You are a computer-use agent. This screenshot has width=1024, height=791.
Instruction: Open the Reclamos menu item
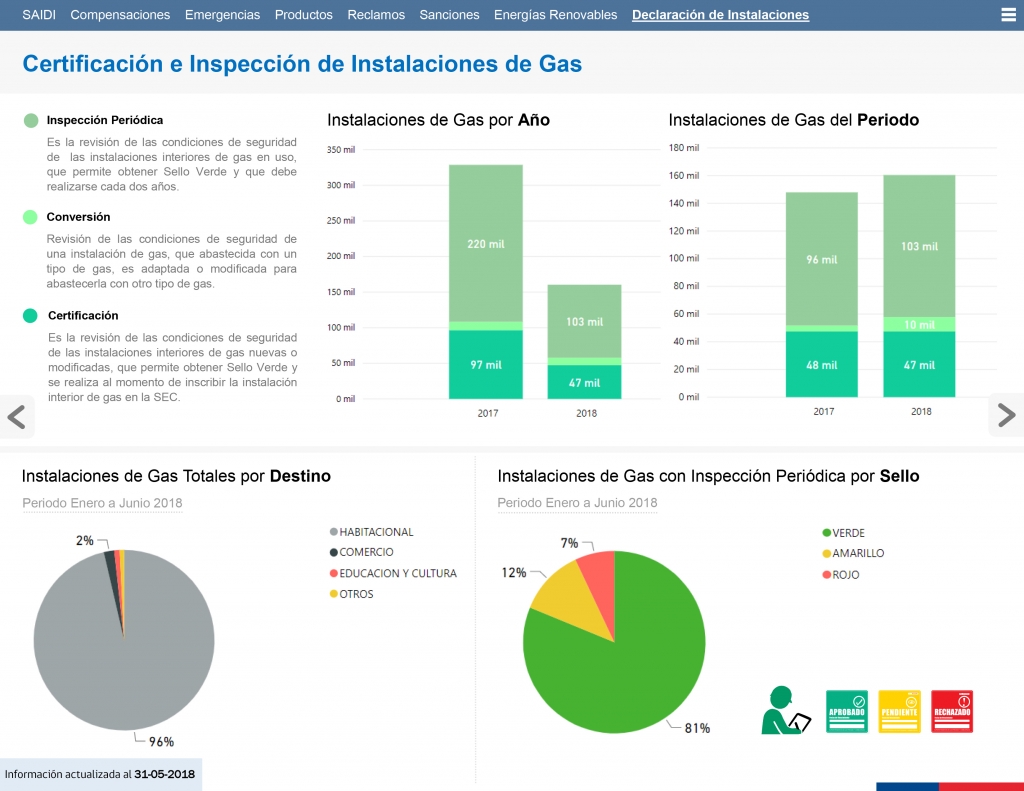click(x=376, y=15)
